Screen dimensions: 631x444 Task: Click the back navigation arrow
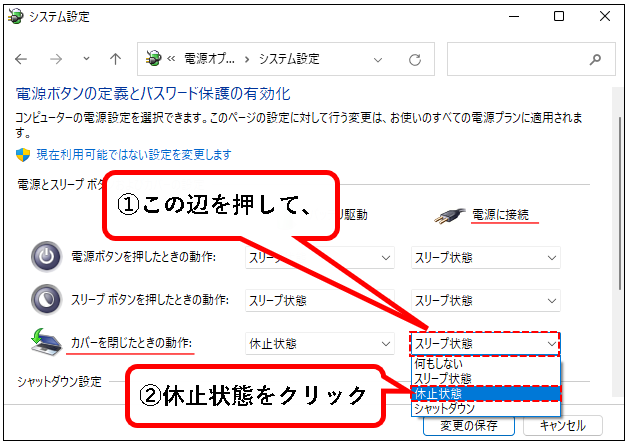tap(21, 59)
